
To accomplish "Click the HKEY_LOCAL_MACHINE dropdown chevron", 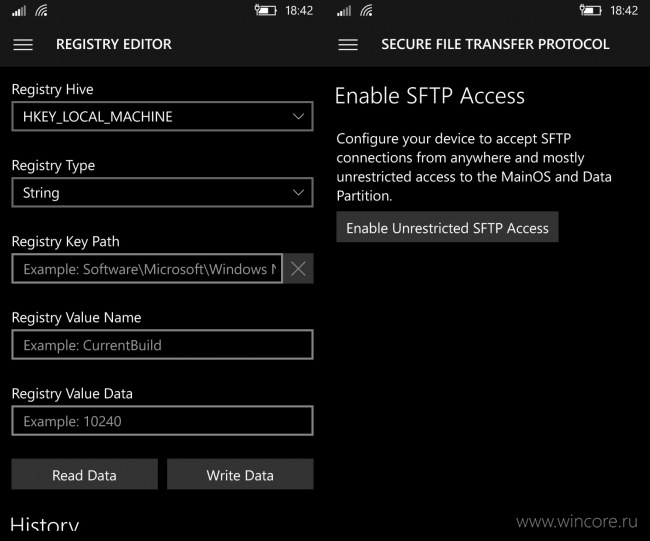I will coord(298,116).
